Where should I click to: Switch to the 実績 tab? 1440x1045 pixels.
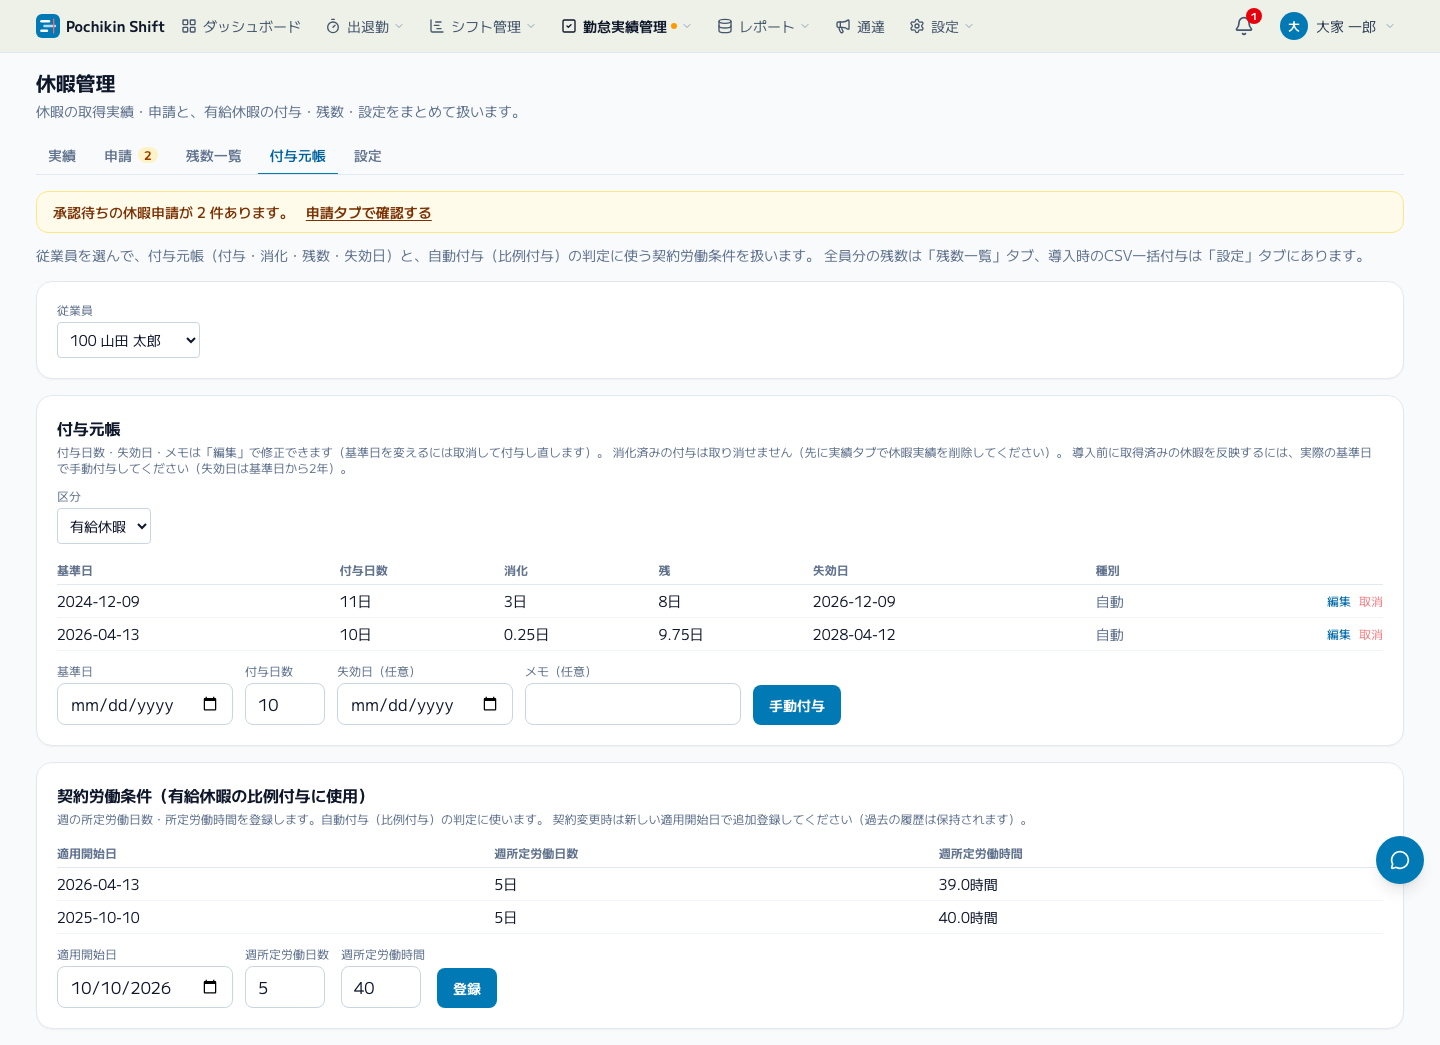62,156
